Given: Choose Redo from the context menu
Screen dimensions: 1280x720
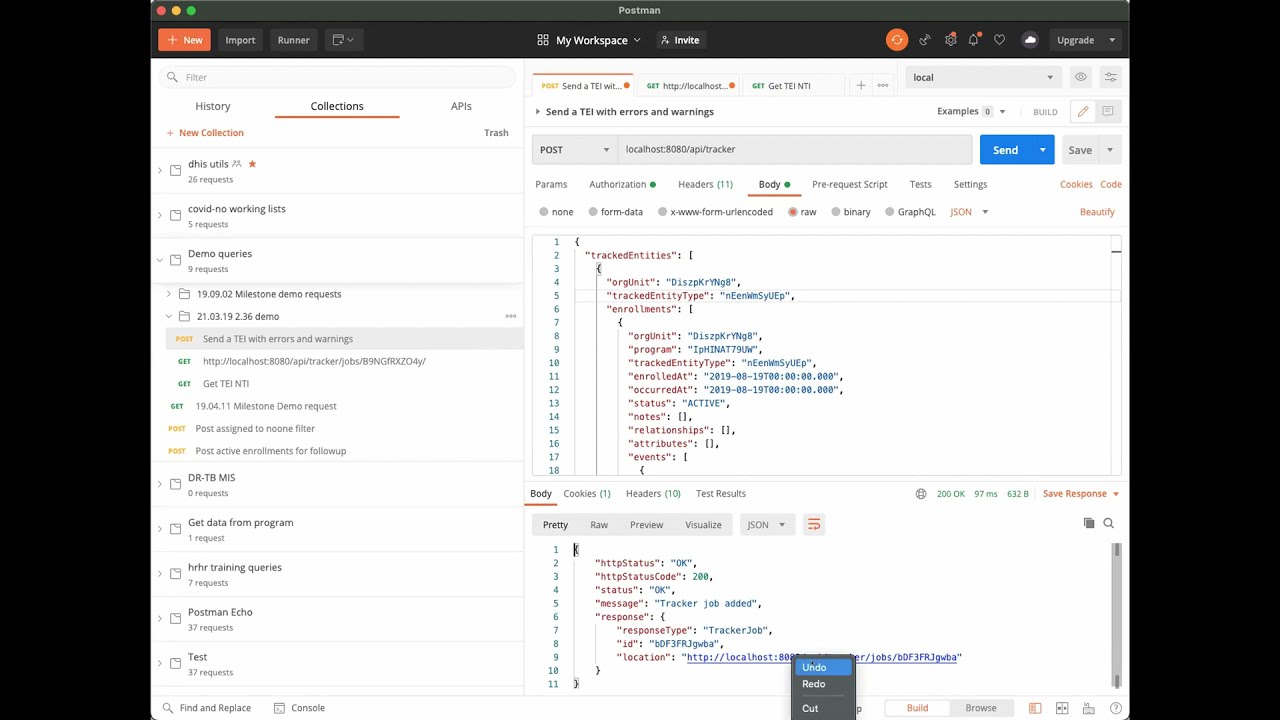Looking at the screenshot, I should (x=821, y=684).
